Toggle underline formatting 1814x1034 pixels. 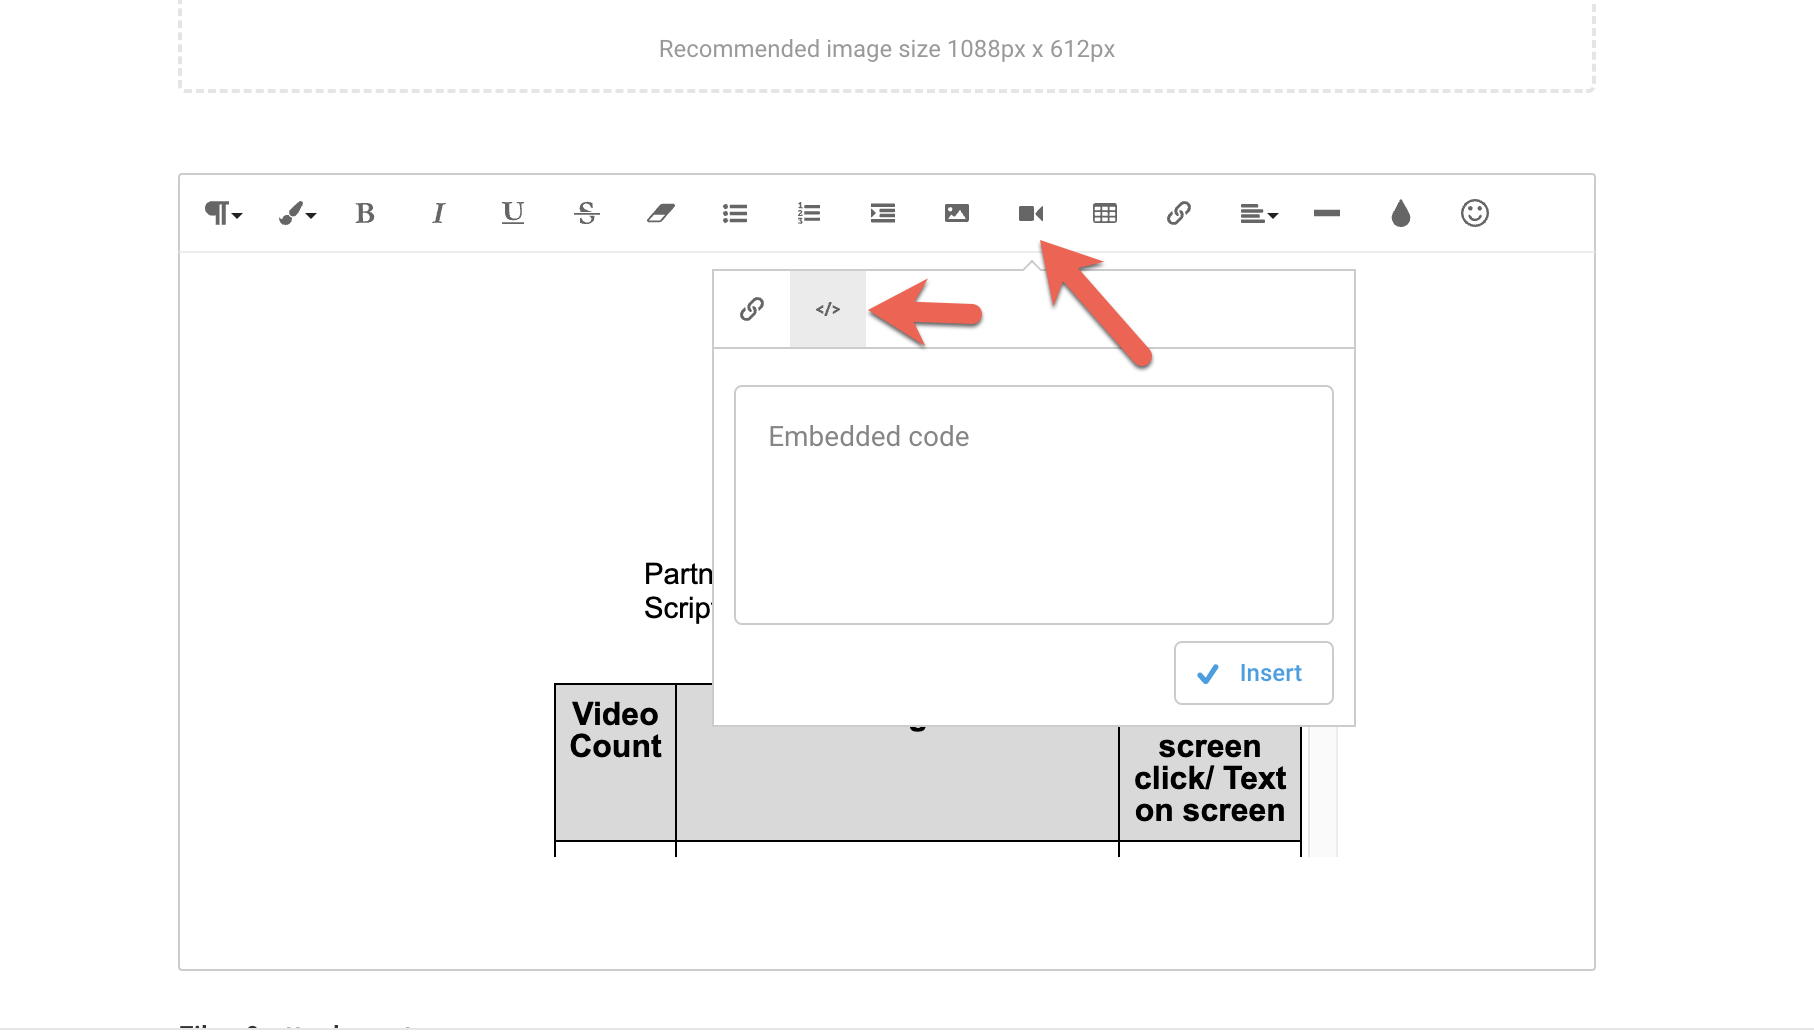click(512, 213)
